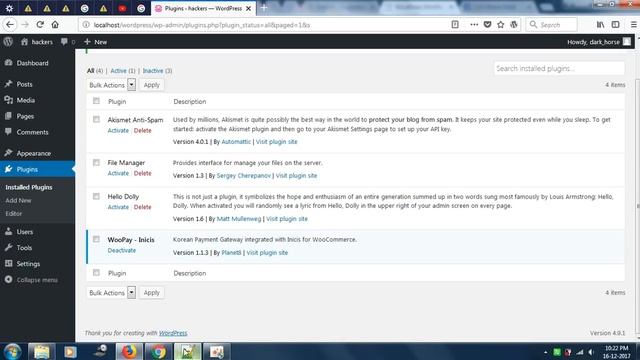Check the File Manager plugin checkbox
The height and width of the screenshot is (360, 640).
click(x=96, y=162)
